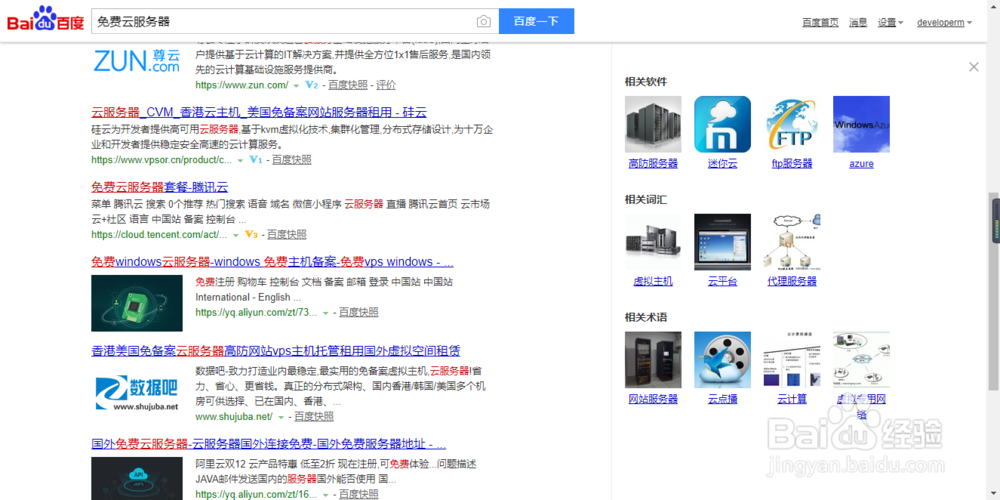This screenshot has height=500, width=1000.
Task: Open the 云点播 film reel icon
Action: tap(723, 360)
